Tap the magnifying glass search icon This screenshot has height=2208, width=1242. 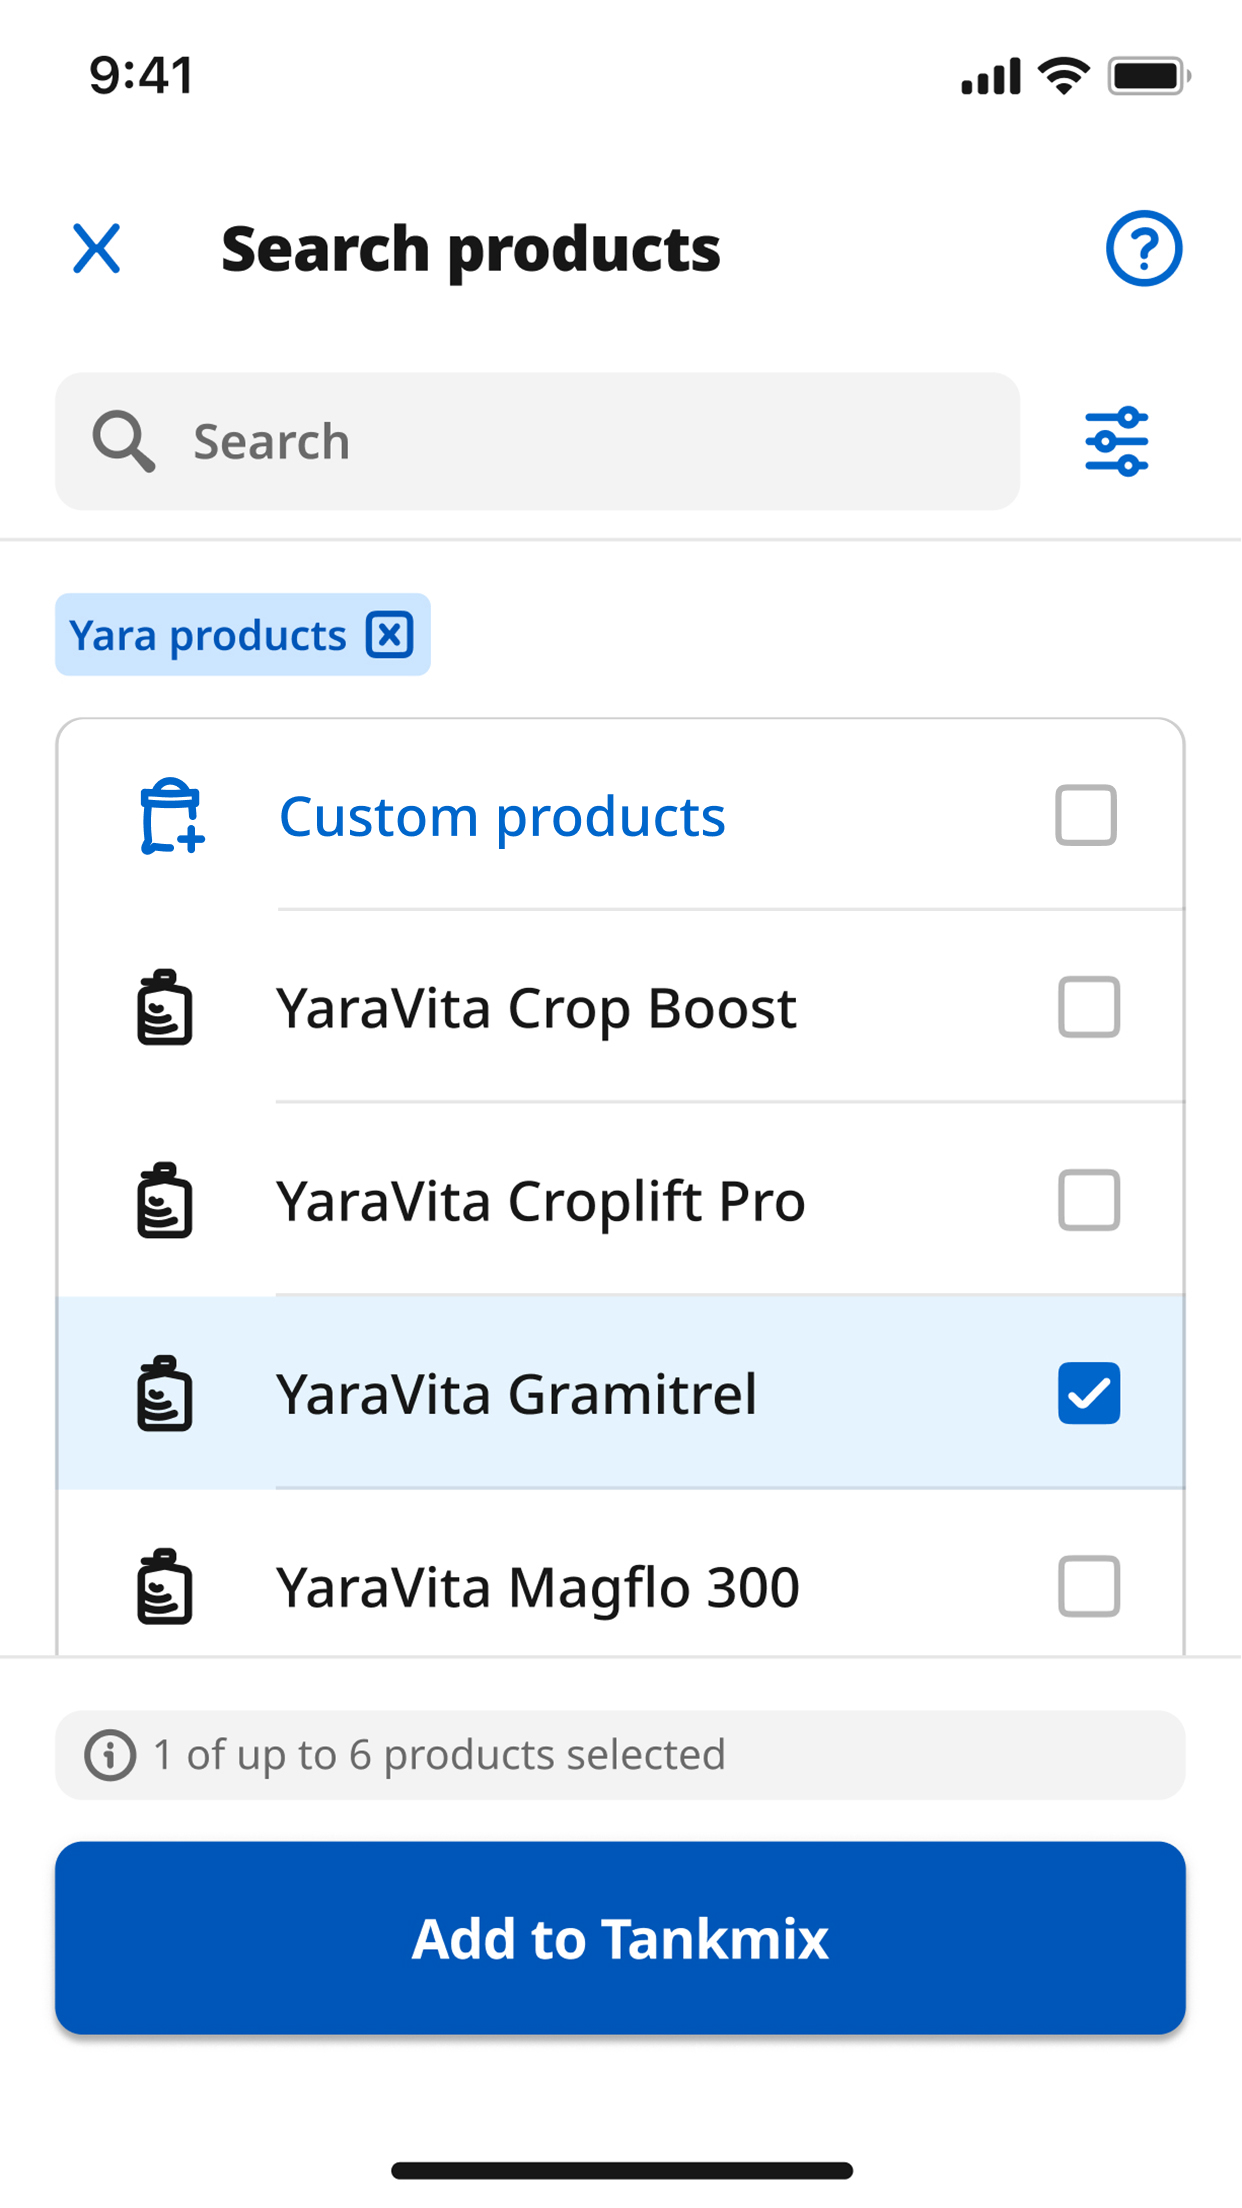(x=124, y=441)
